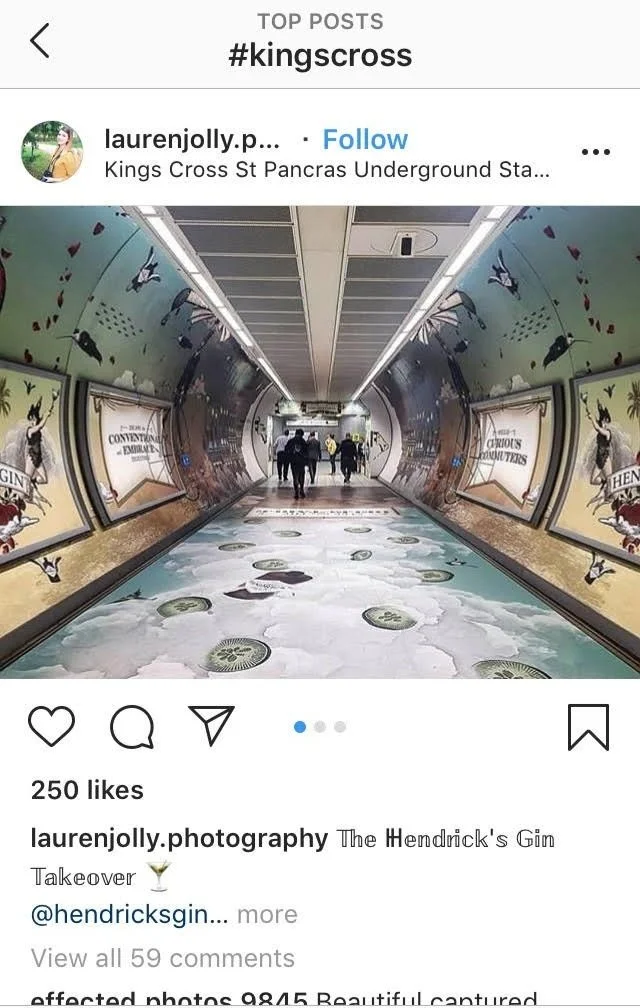The width and height of the screenshot is (640, 1008).
Task: Open the @hendricksgin mention
Action: 129,914
